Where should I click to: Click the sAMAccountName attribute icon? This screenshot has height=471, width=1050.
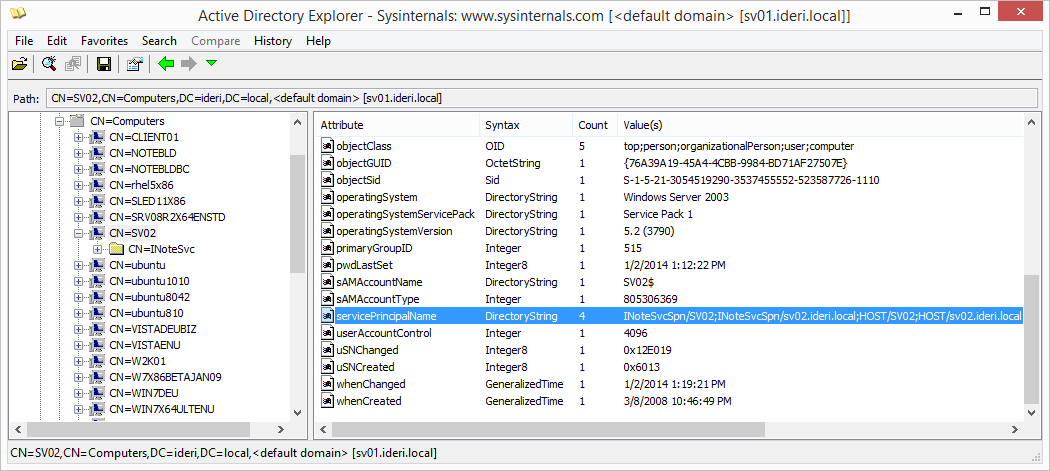click(x=327, y=282)
